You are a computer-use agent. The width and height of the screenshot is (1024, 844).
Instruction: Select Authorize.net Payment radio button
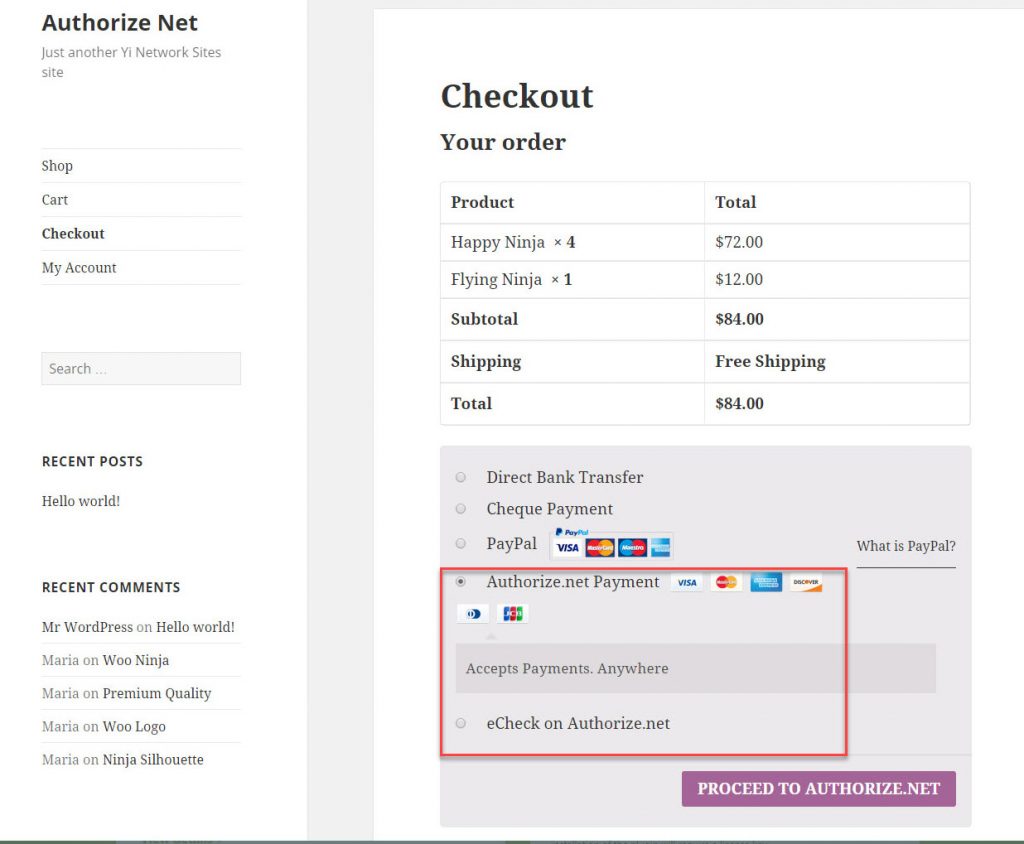[460, 581]
